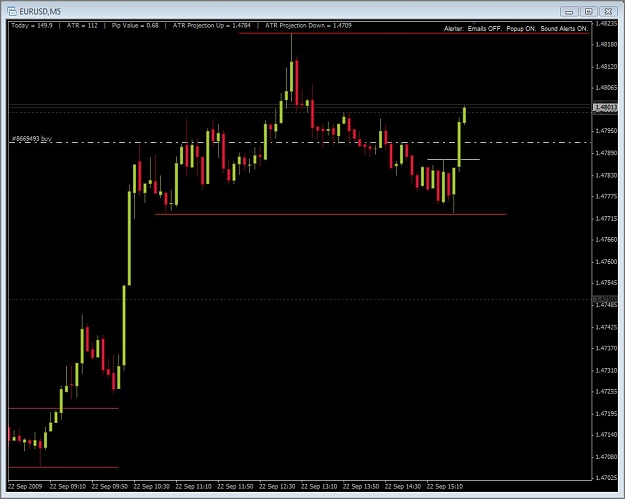This screenshot has width=625, height=499.
Task: Click the 1.47195 price axis label
Action: (606, 414)
